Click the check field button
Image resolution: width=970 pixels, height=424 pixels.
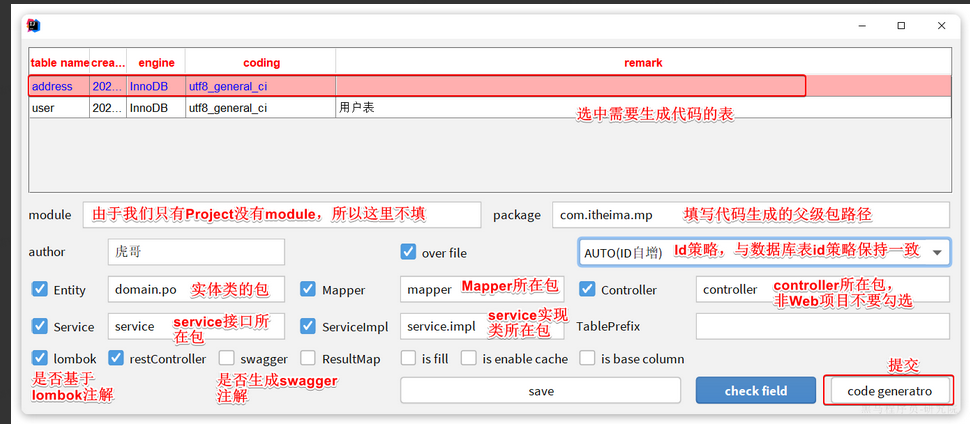pos(756,391)
